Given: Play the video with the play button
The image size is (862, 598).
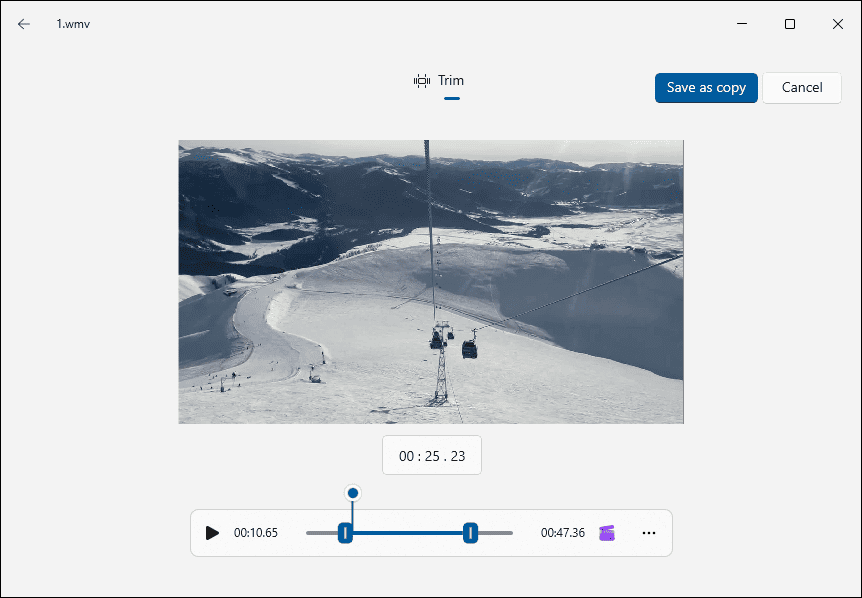Looking at the screenshot, I should (212, 533).
